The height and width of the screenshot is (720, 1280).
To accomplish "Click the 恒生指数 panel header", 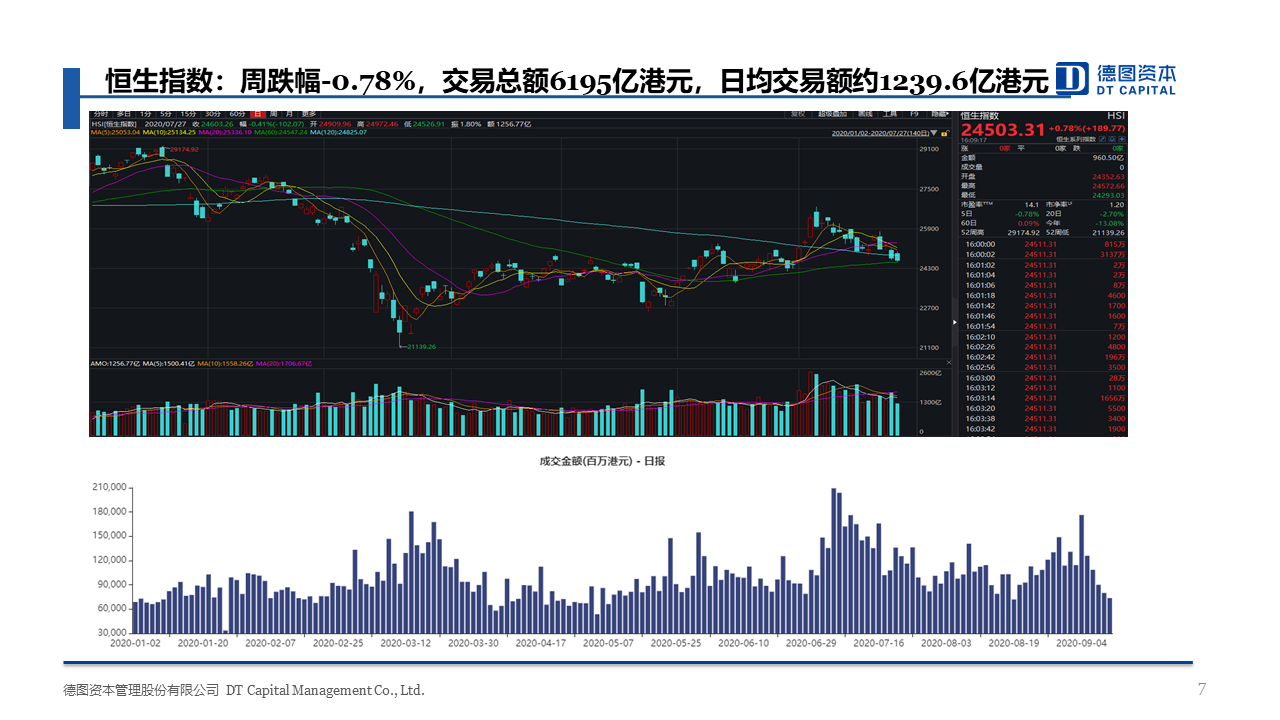I will [x=980, y=116].
